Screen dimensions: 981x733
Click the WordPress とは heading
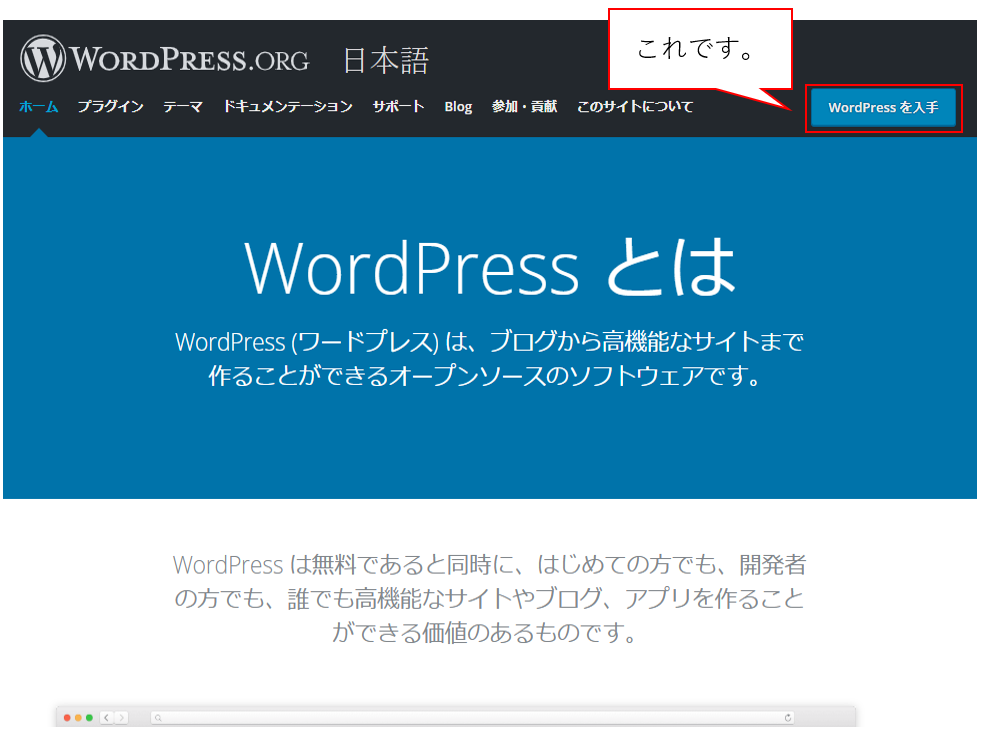(490, 268)
